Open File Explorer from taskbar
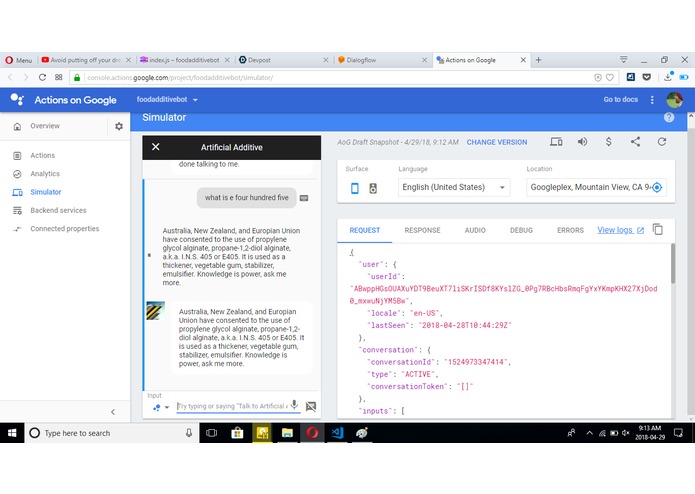This screenshot has width=695, height=494. 287,433
